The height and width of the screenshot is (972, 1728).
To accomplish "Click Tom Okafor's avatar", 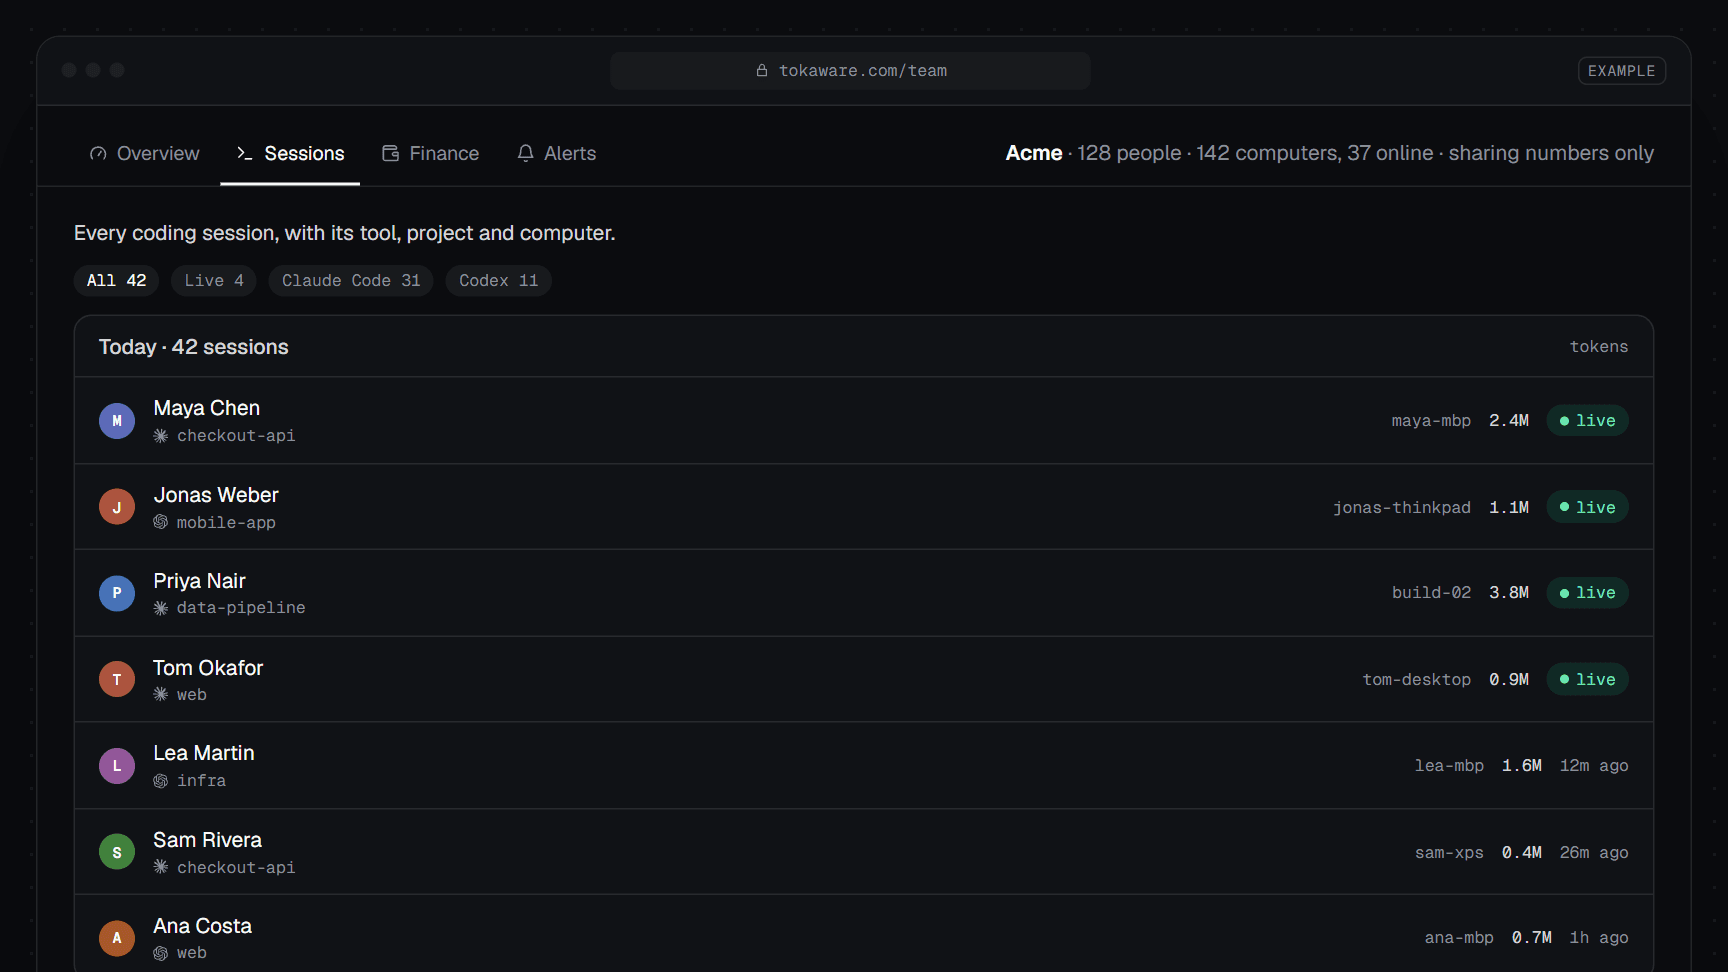I will click(117, 679).
